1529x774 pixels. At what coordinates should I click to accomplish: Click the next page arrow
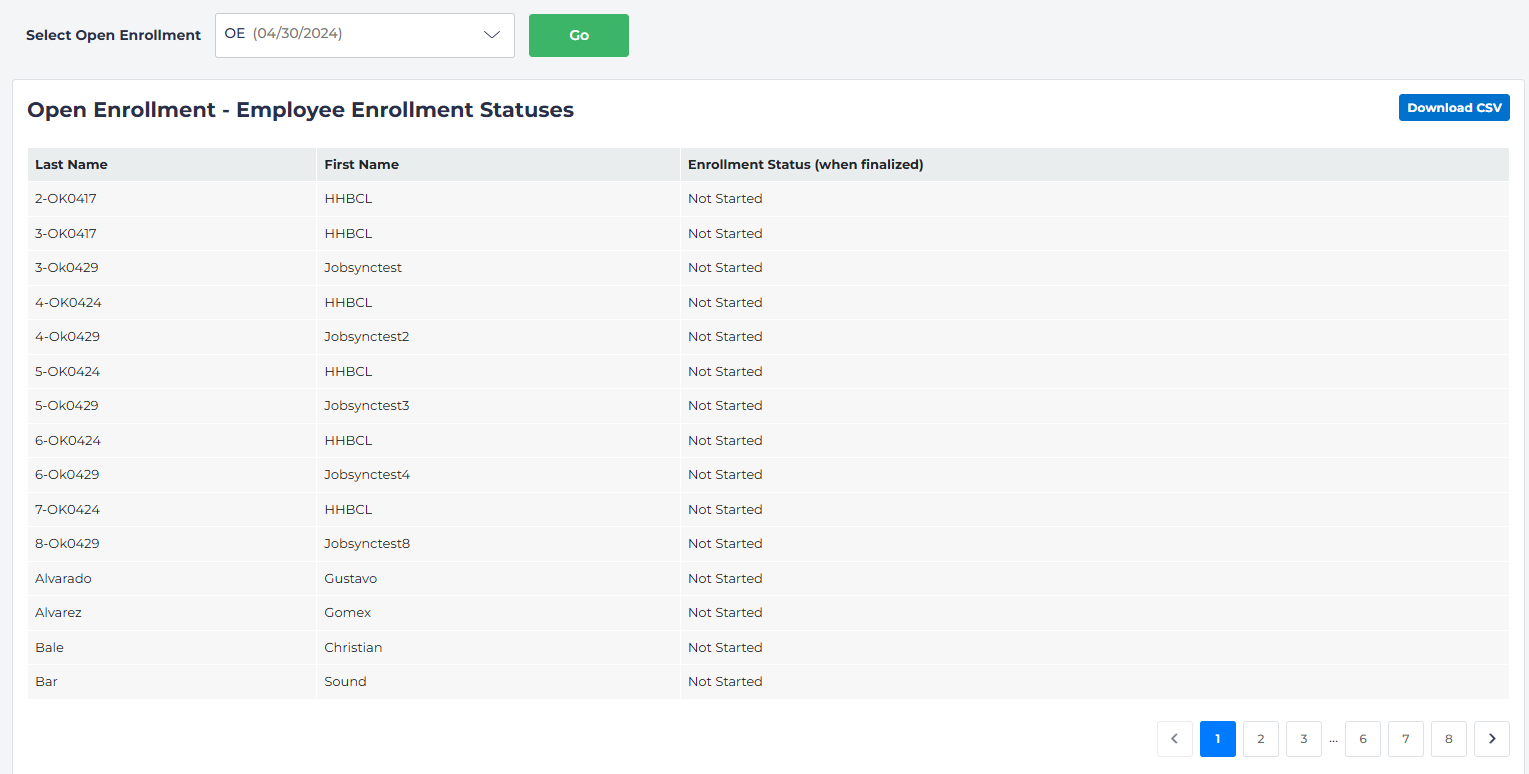pos(1492,738)
